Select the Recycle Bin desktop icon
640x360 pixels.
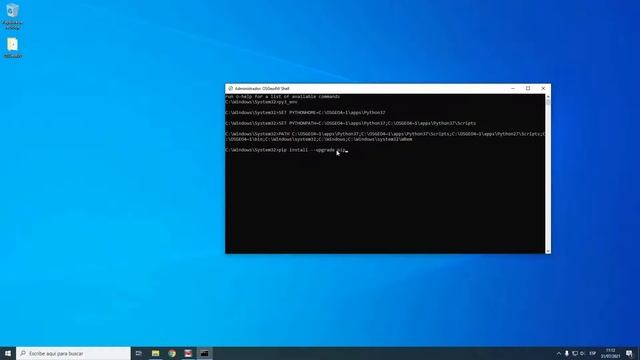pos(13,16)
